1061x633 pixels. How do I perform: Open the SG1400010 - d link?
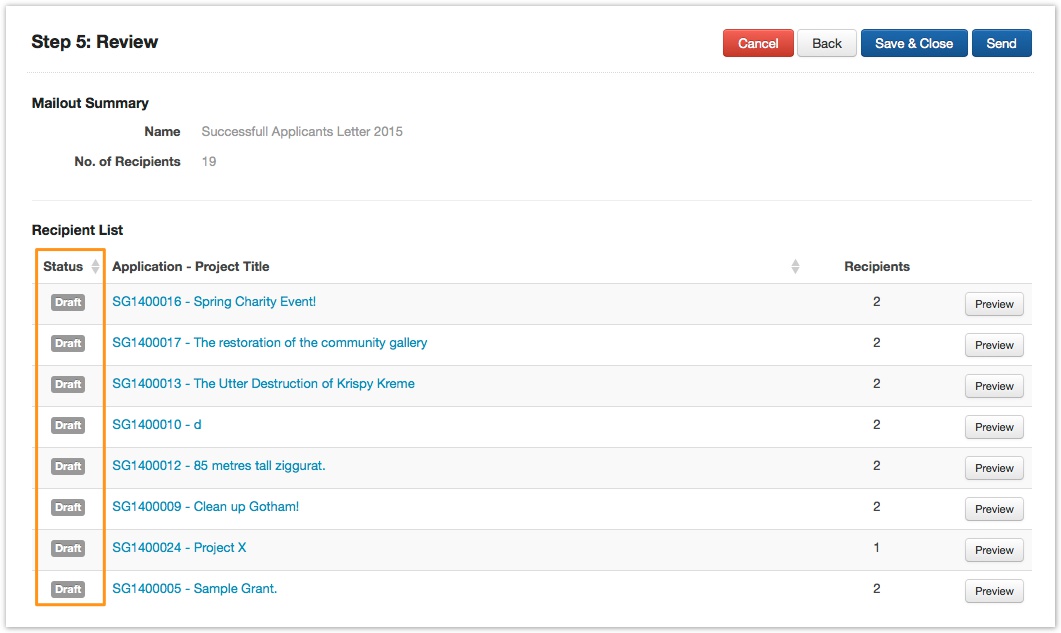[157, 425]
